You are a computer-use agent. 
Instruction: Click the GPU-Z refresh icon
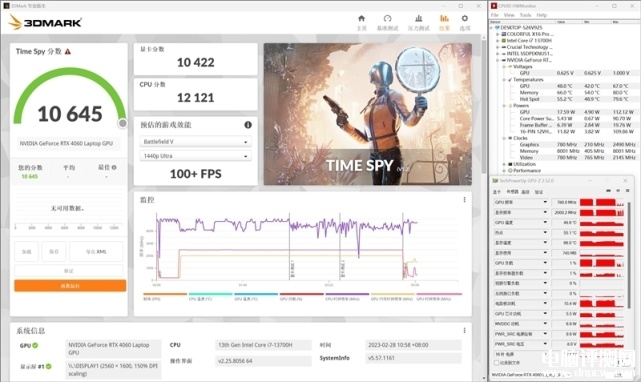tap(618, 191)
